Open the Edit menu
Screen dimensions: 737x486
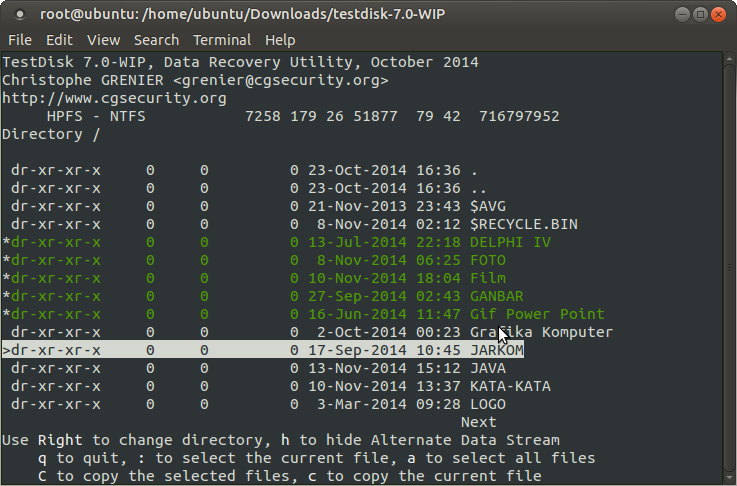(59, 40)
